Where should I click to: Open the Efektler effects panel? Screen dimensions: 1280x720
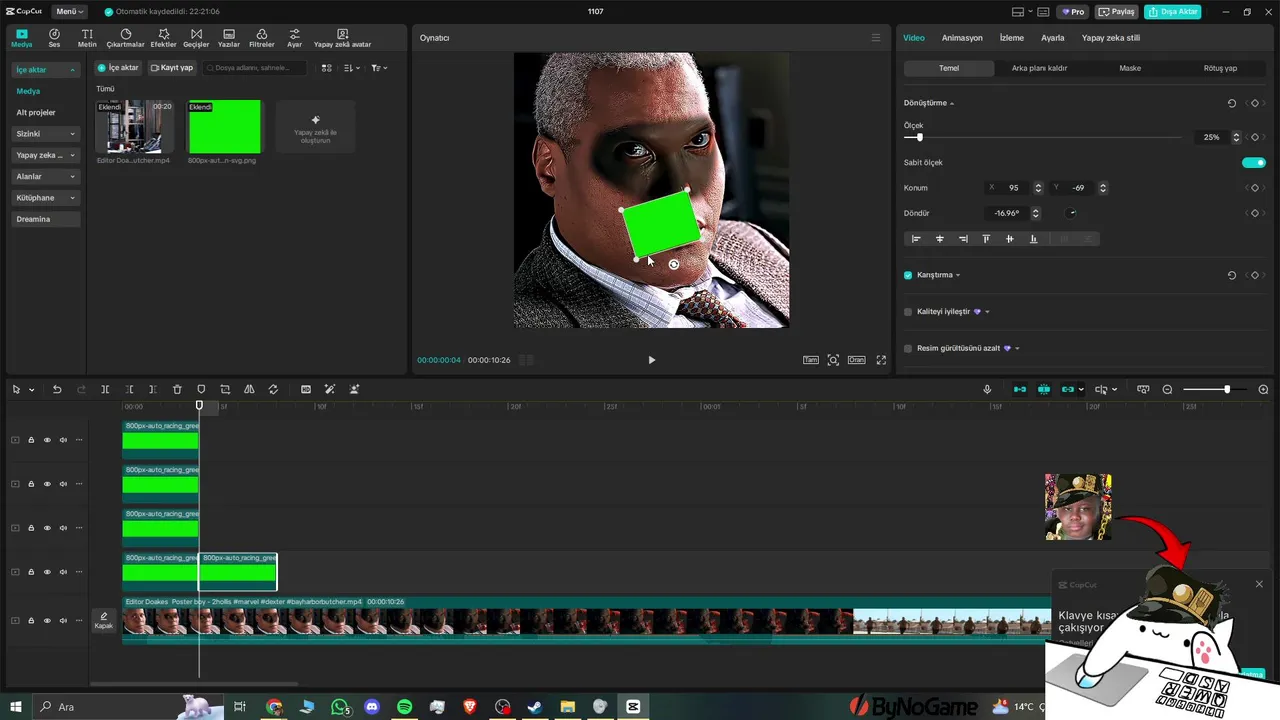163,38
